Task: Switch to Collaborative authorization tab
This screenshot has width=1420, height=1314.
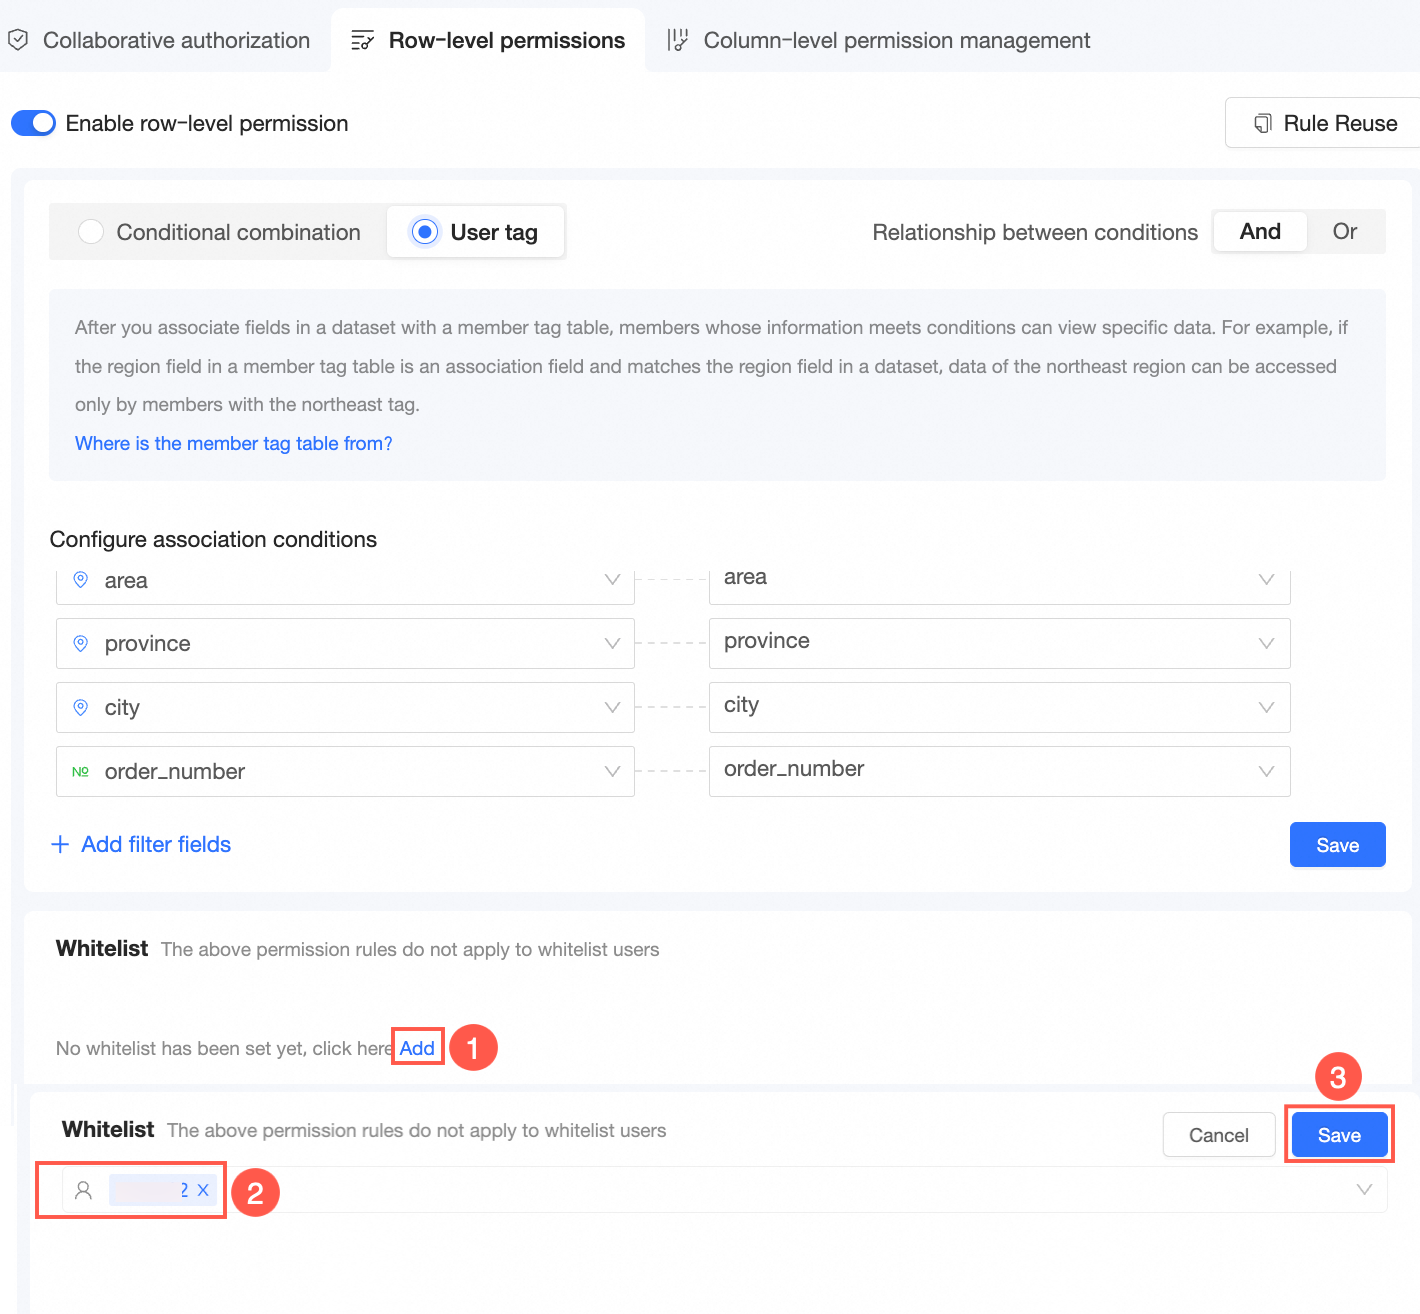Action: (x=176, y=40)
